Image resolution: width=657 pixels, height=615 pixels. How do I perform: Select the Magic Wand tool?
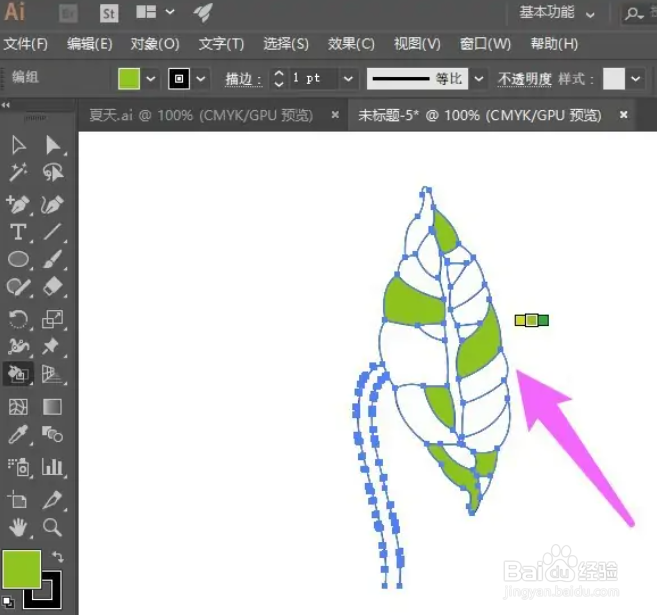pos(18,172)
